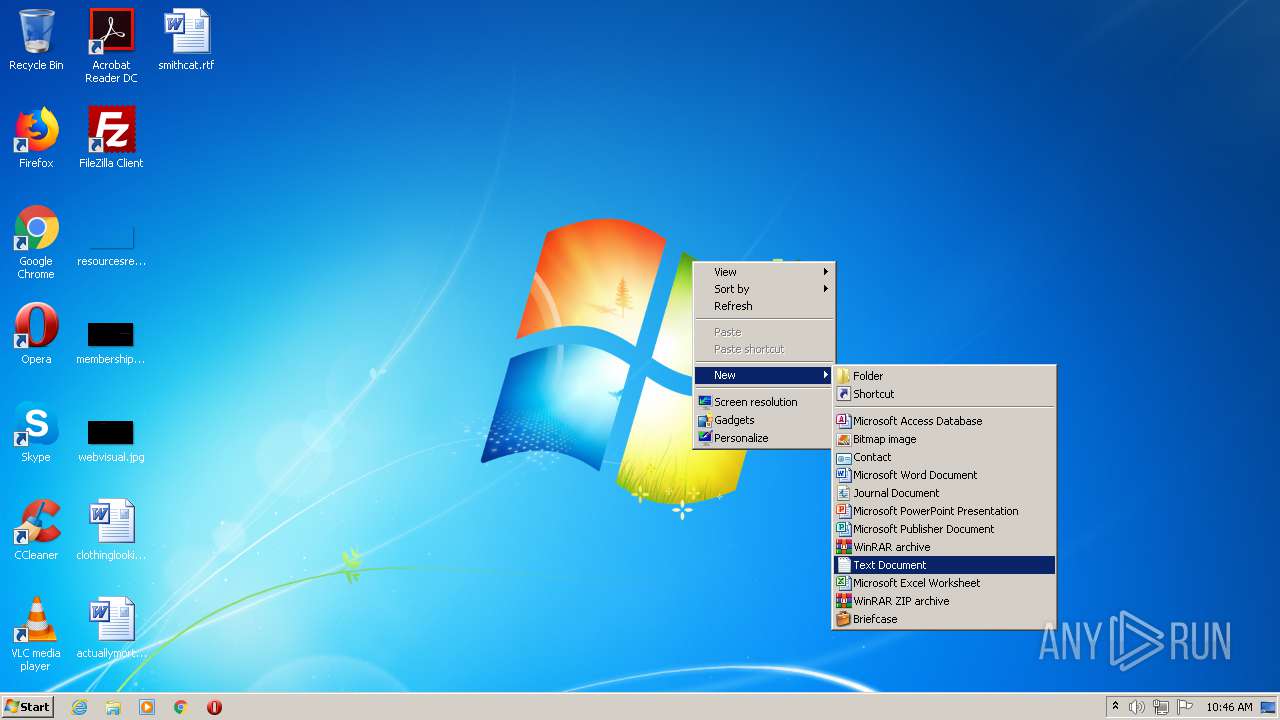
Task: Click the Start button
Action: [x=28, y=707]
